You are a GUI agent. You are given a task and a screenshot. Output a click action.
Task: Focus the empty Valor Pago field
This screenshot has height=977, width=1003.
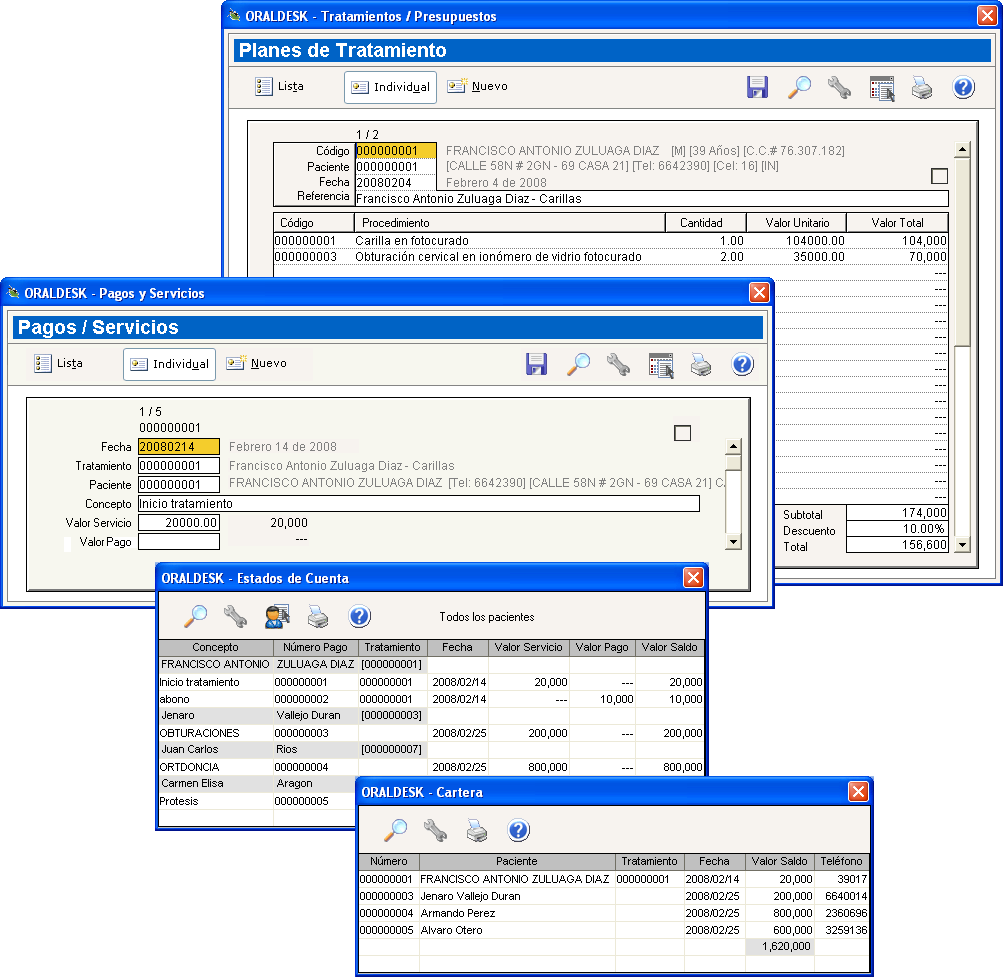coord(179,542)
